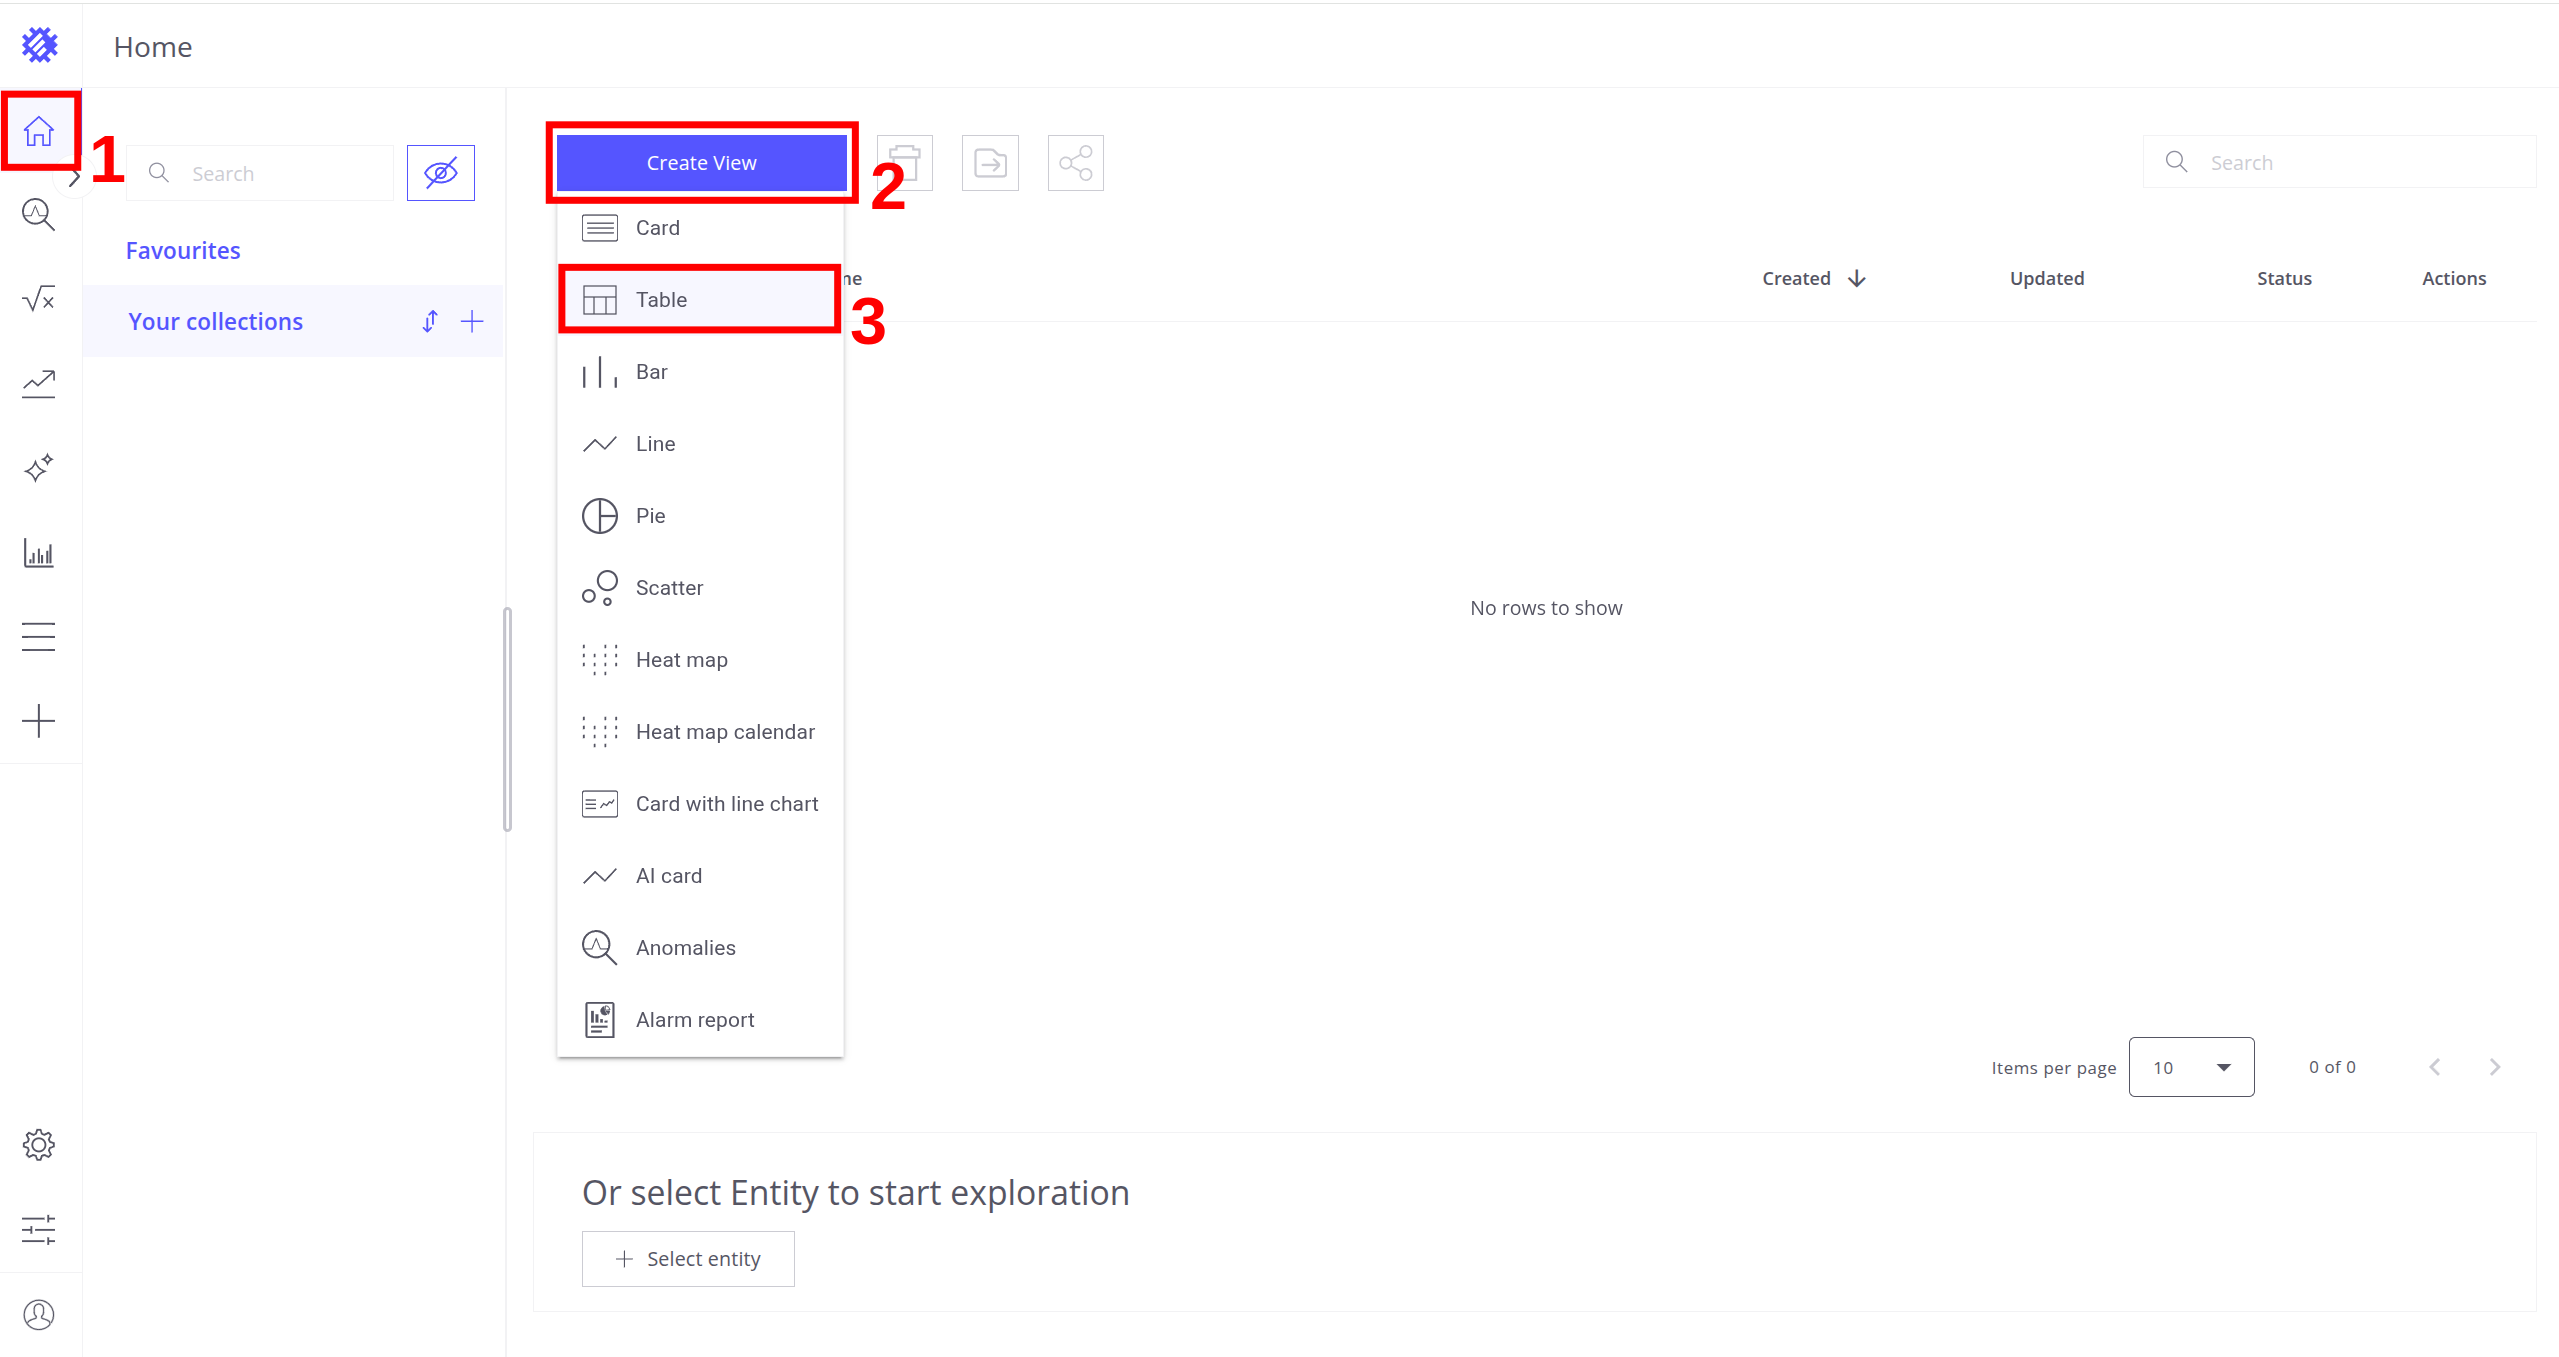This screenshot has width=2559, height=1357.
Task: Sort by Created column arrow
Action: click(x=1857, y=278)
